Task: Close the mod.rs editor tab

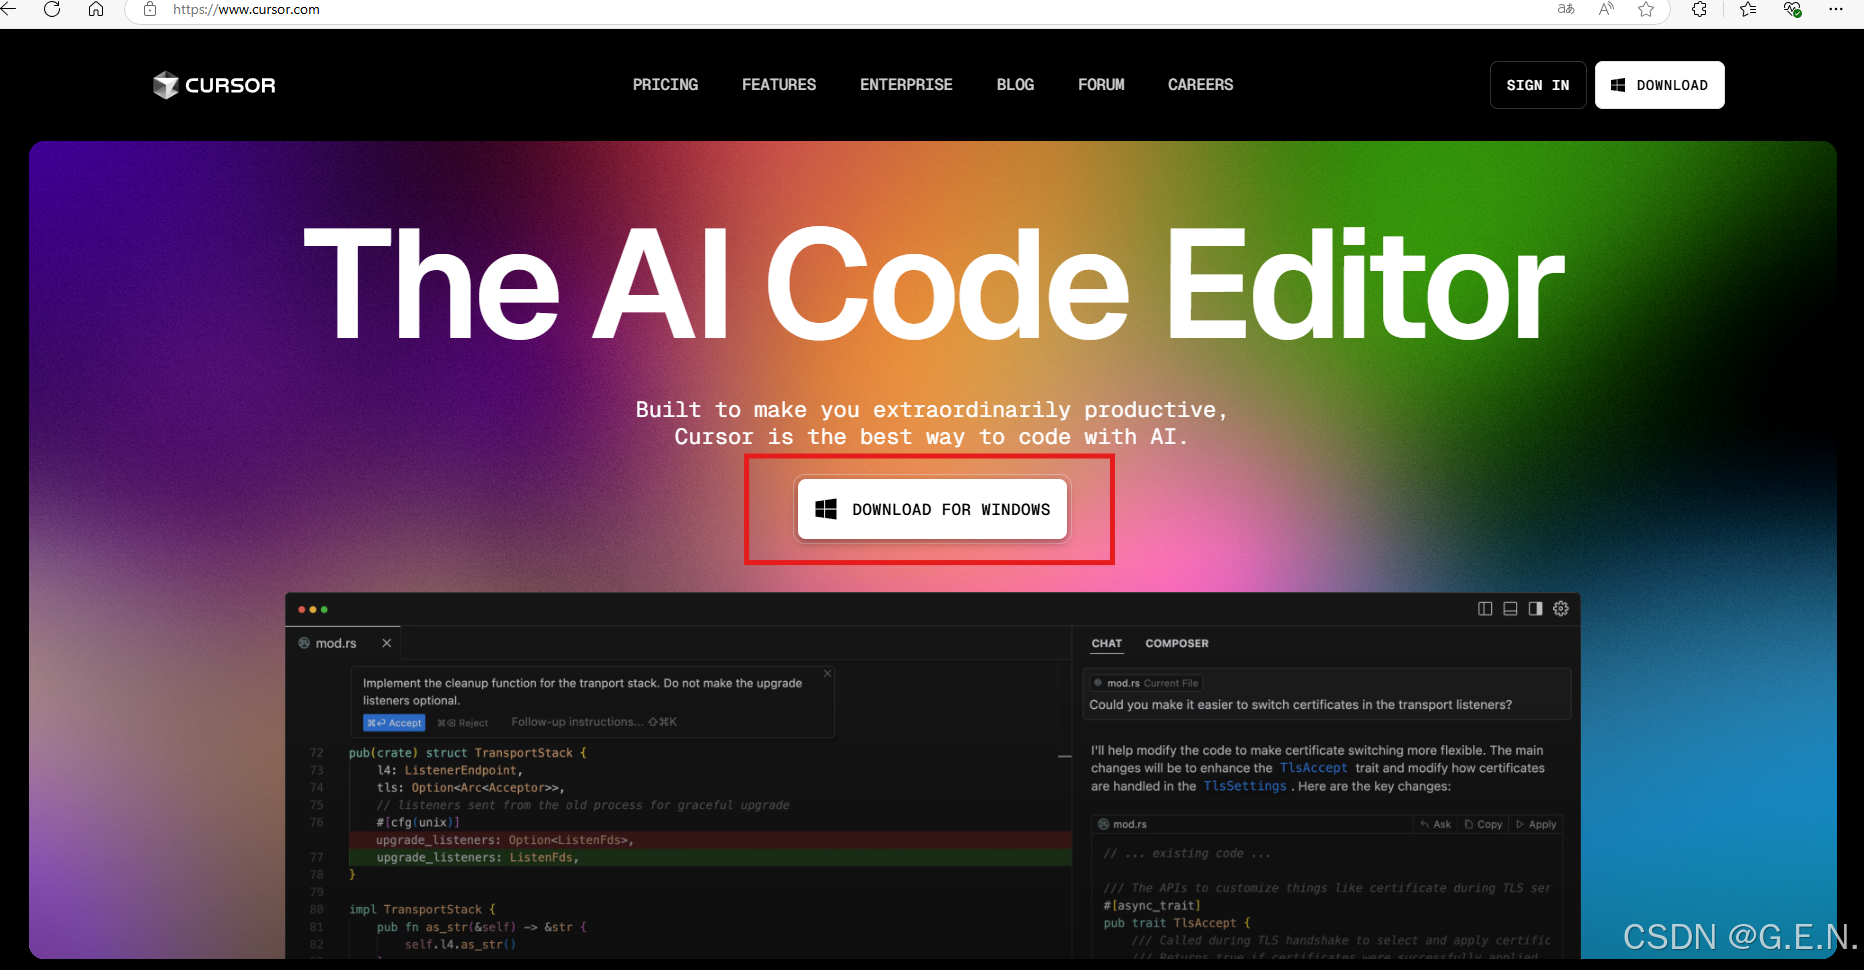Action: [x=386, y=643]
